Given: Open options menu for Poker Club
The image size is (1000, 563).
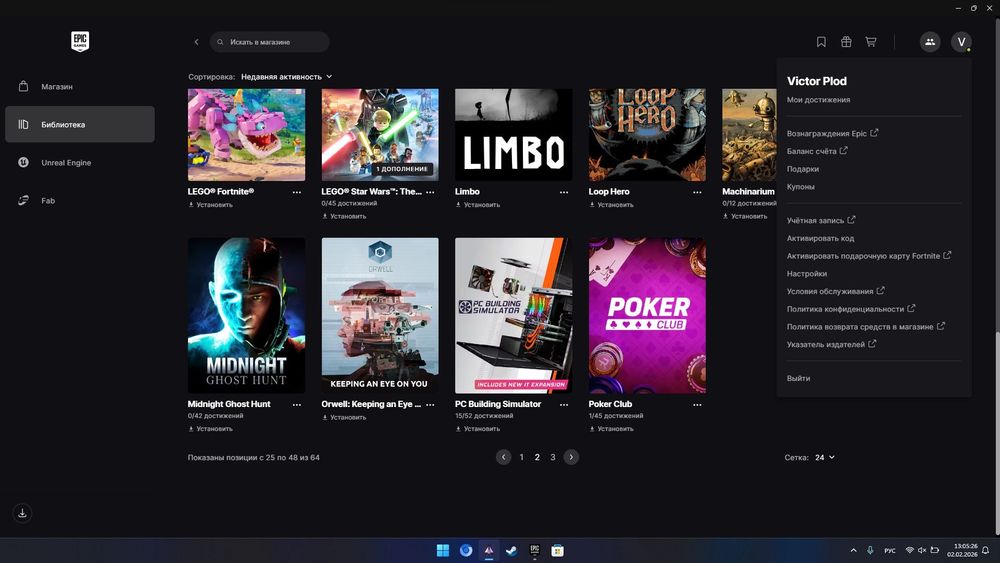Looking at the screenshot, I should (x=697, y=404).
